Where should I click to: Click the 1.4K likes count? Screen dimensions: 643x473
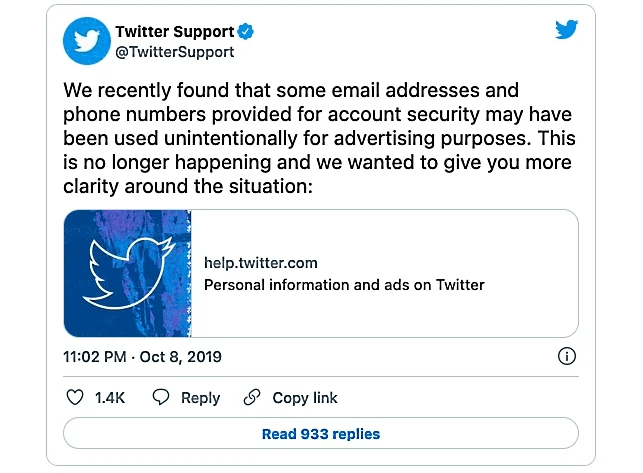click(x=110, y=398)
